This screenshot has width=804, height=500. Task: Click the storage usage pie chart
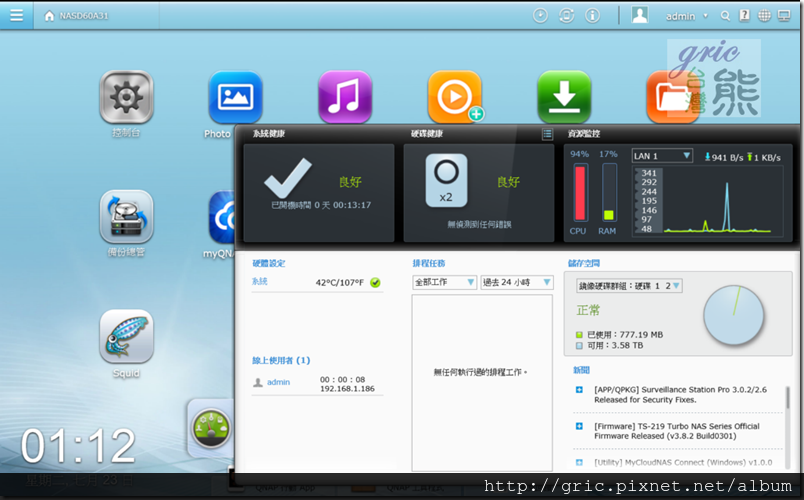(x=734, y=315)
